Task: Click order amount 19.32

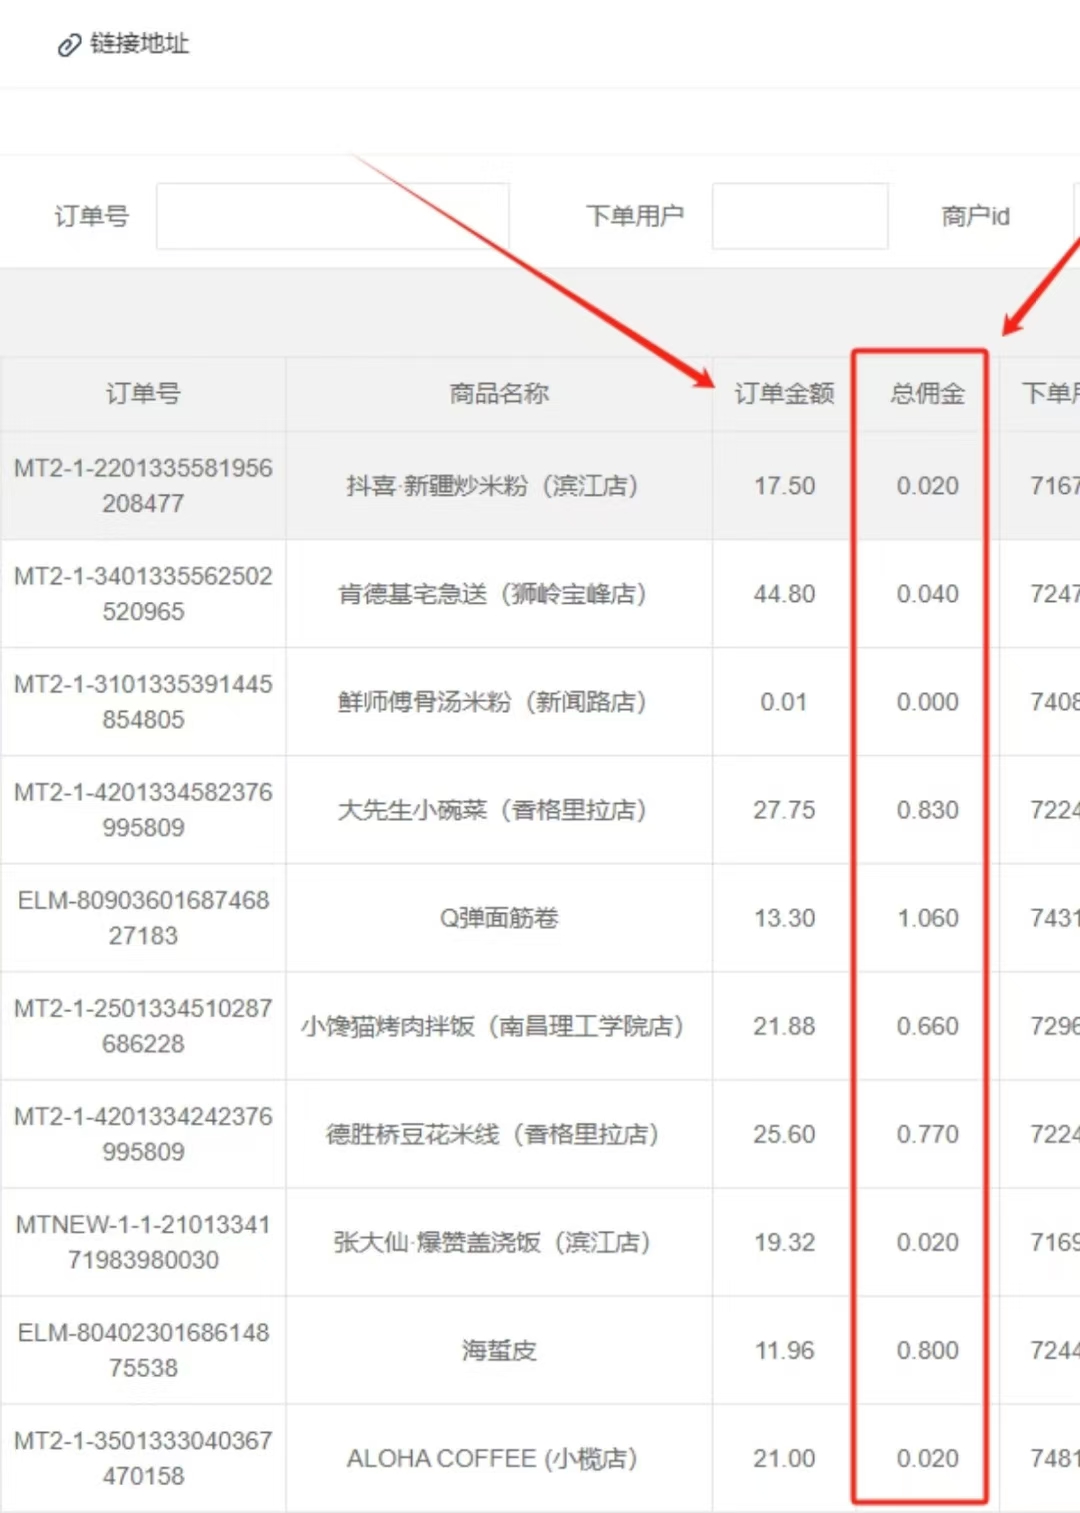Action: (x=784, y=1242)
